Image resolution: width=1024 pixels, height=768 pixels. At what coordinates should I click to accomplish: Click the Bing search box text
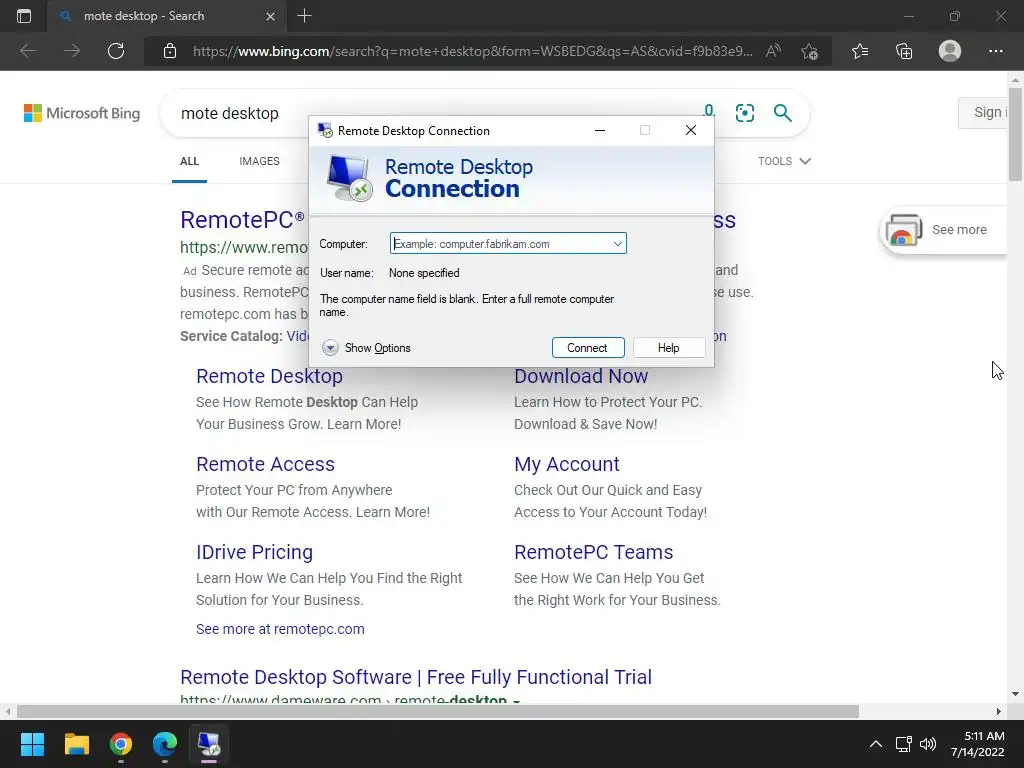coord(230,114)
